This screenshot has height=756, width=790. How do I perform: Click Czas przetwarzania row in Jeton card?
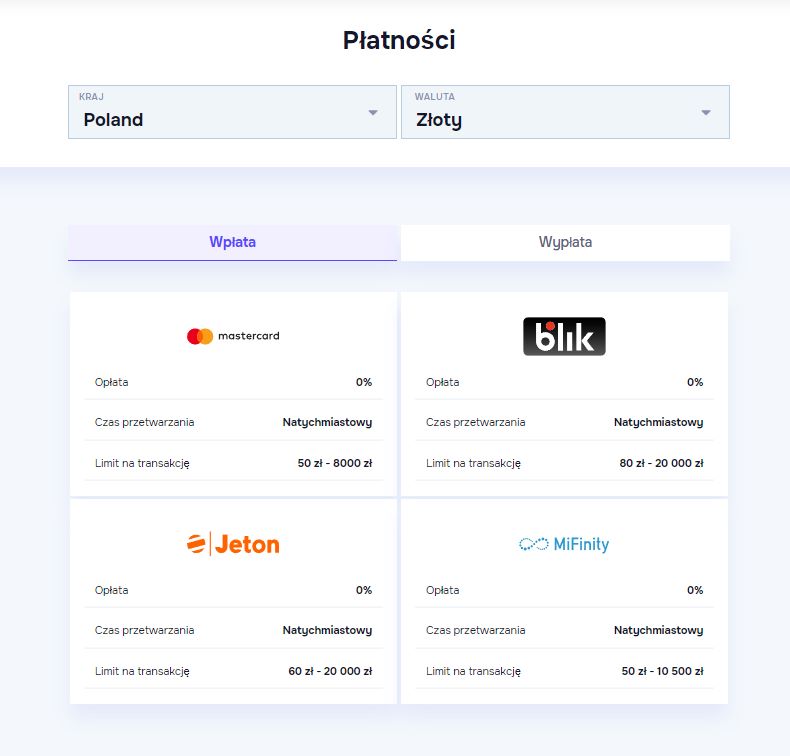[x=233, y=630]
